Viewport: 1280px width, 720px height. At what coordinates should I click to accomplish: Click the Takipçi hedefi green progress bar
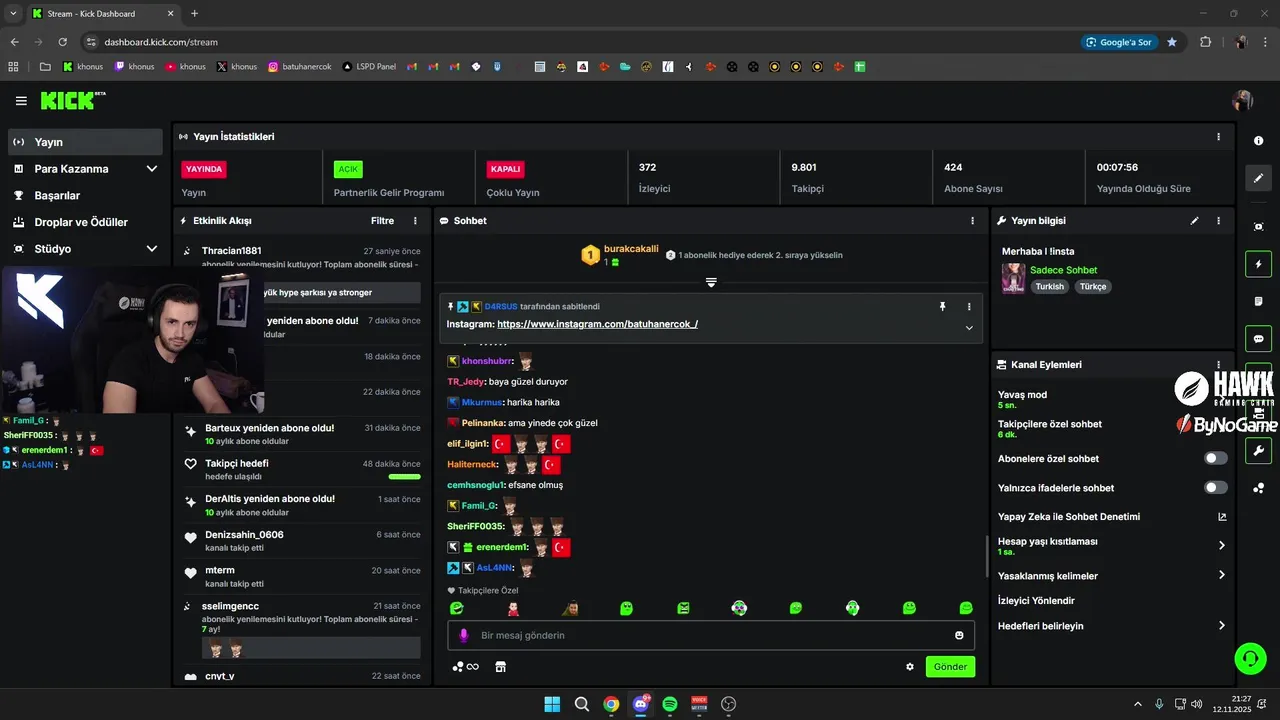(404, 477)
